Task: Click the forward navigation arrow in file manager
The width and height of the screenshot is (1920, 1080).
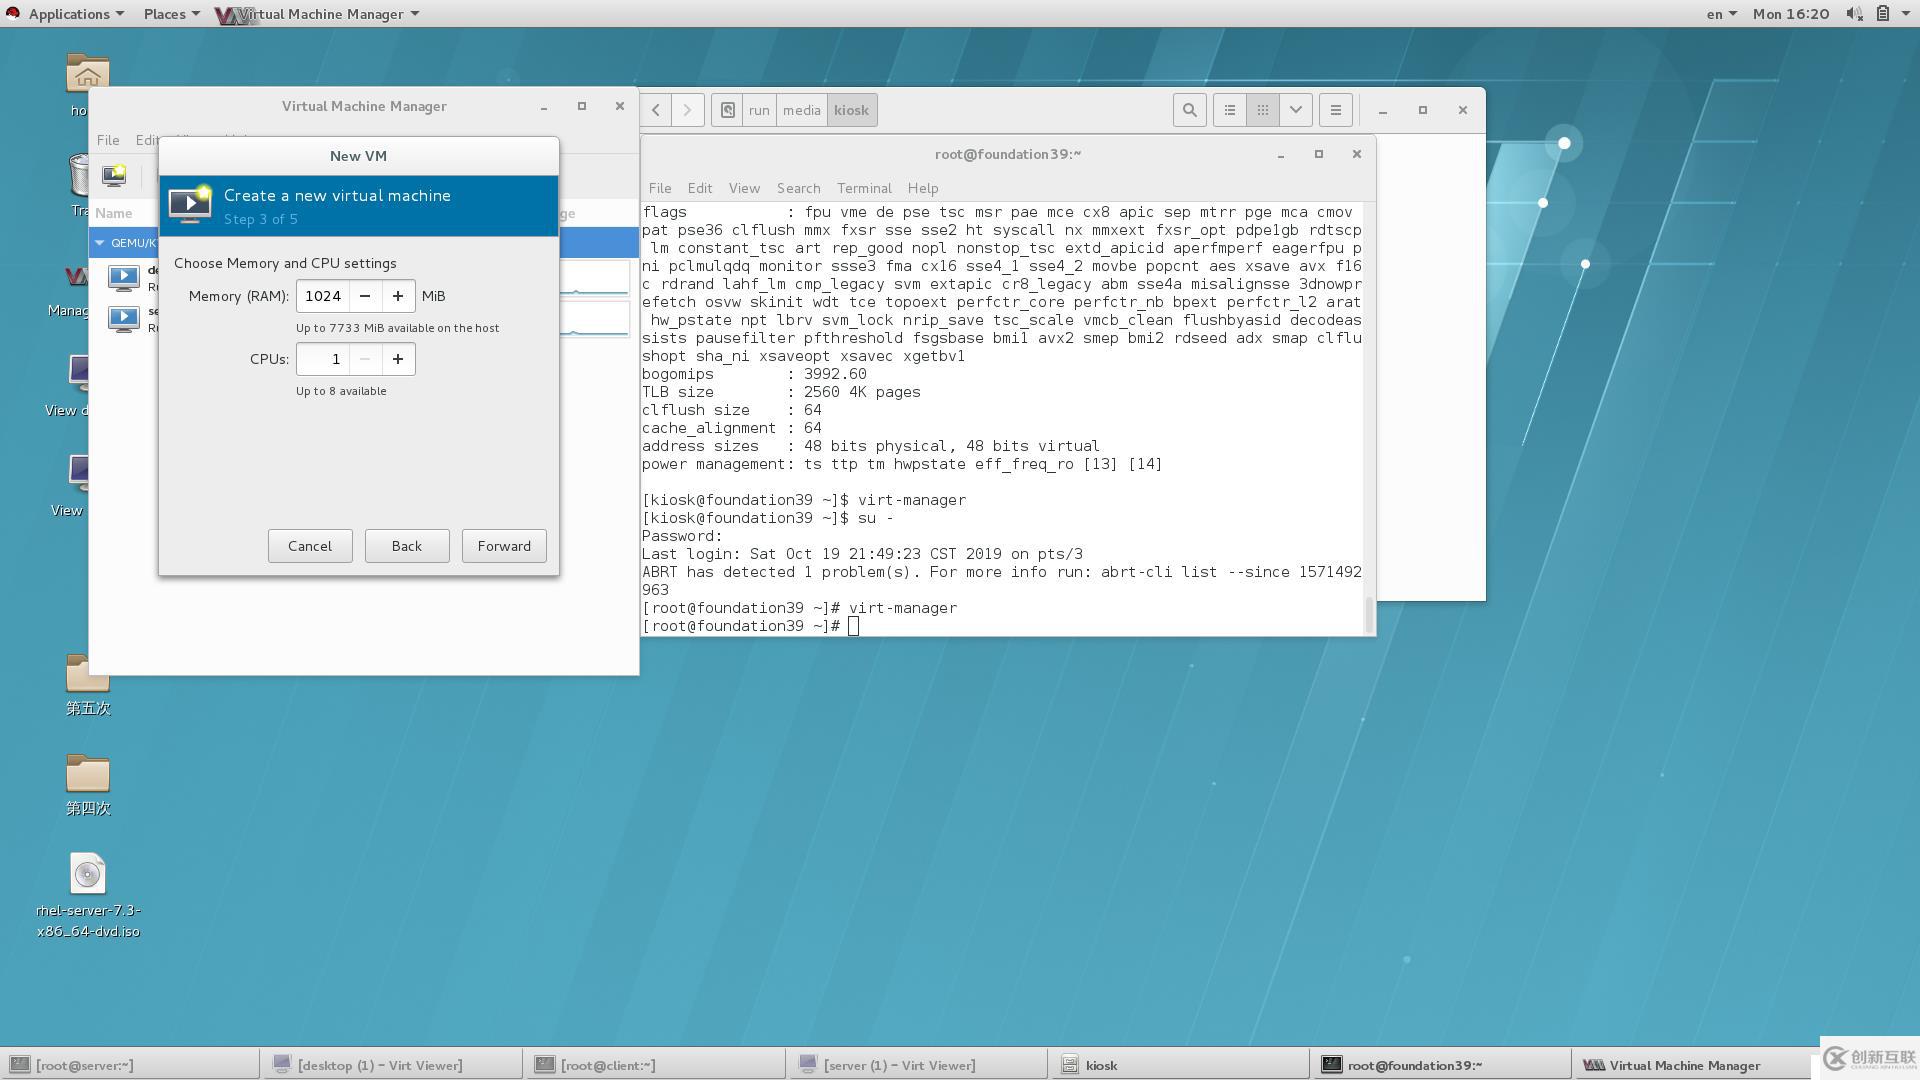Action: pos(686,109)
